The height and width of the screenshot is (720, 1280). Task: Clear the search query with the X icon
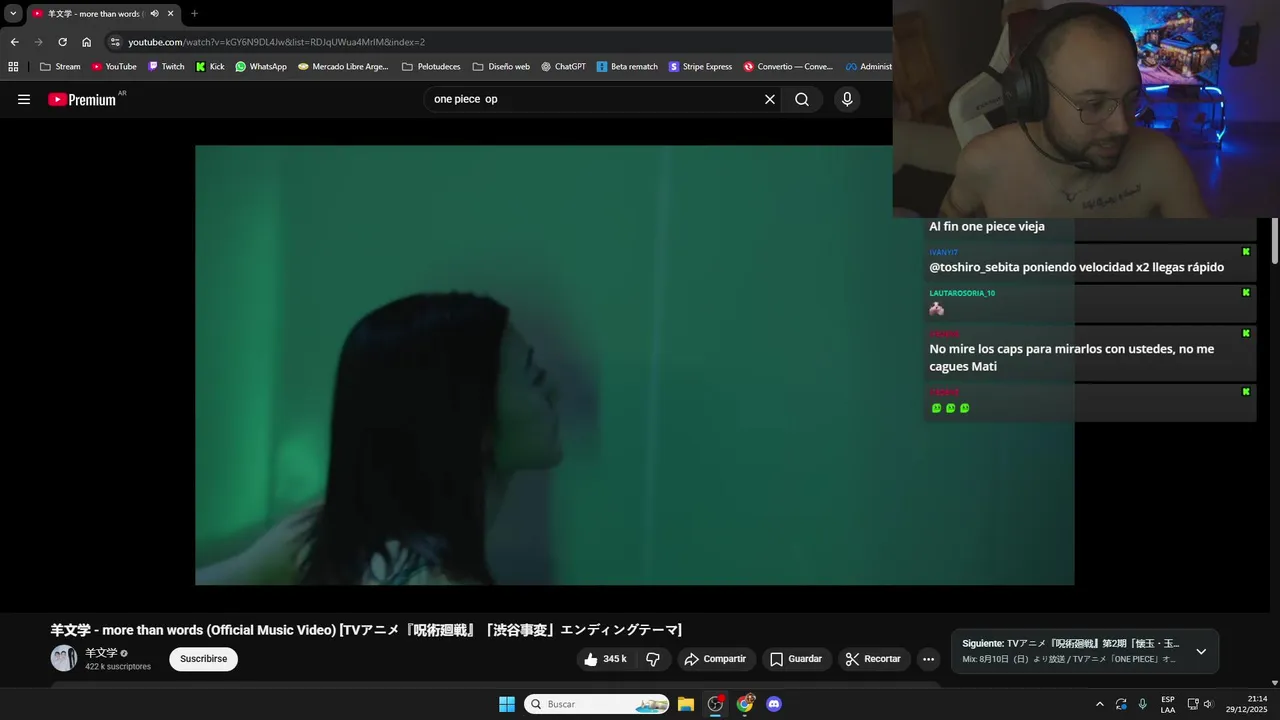[770, 99]
